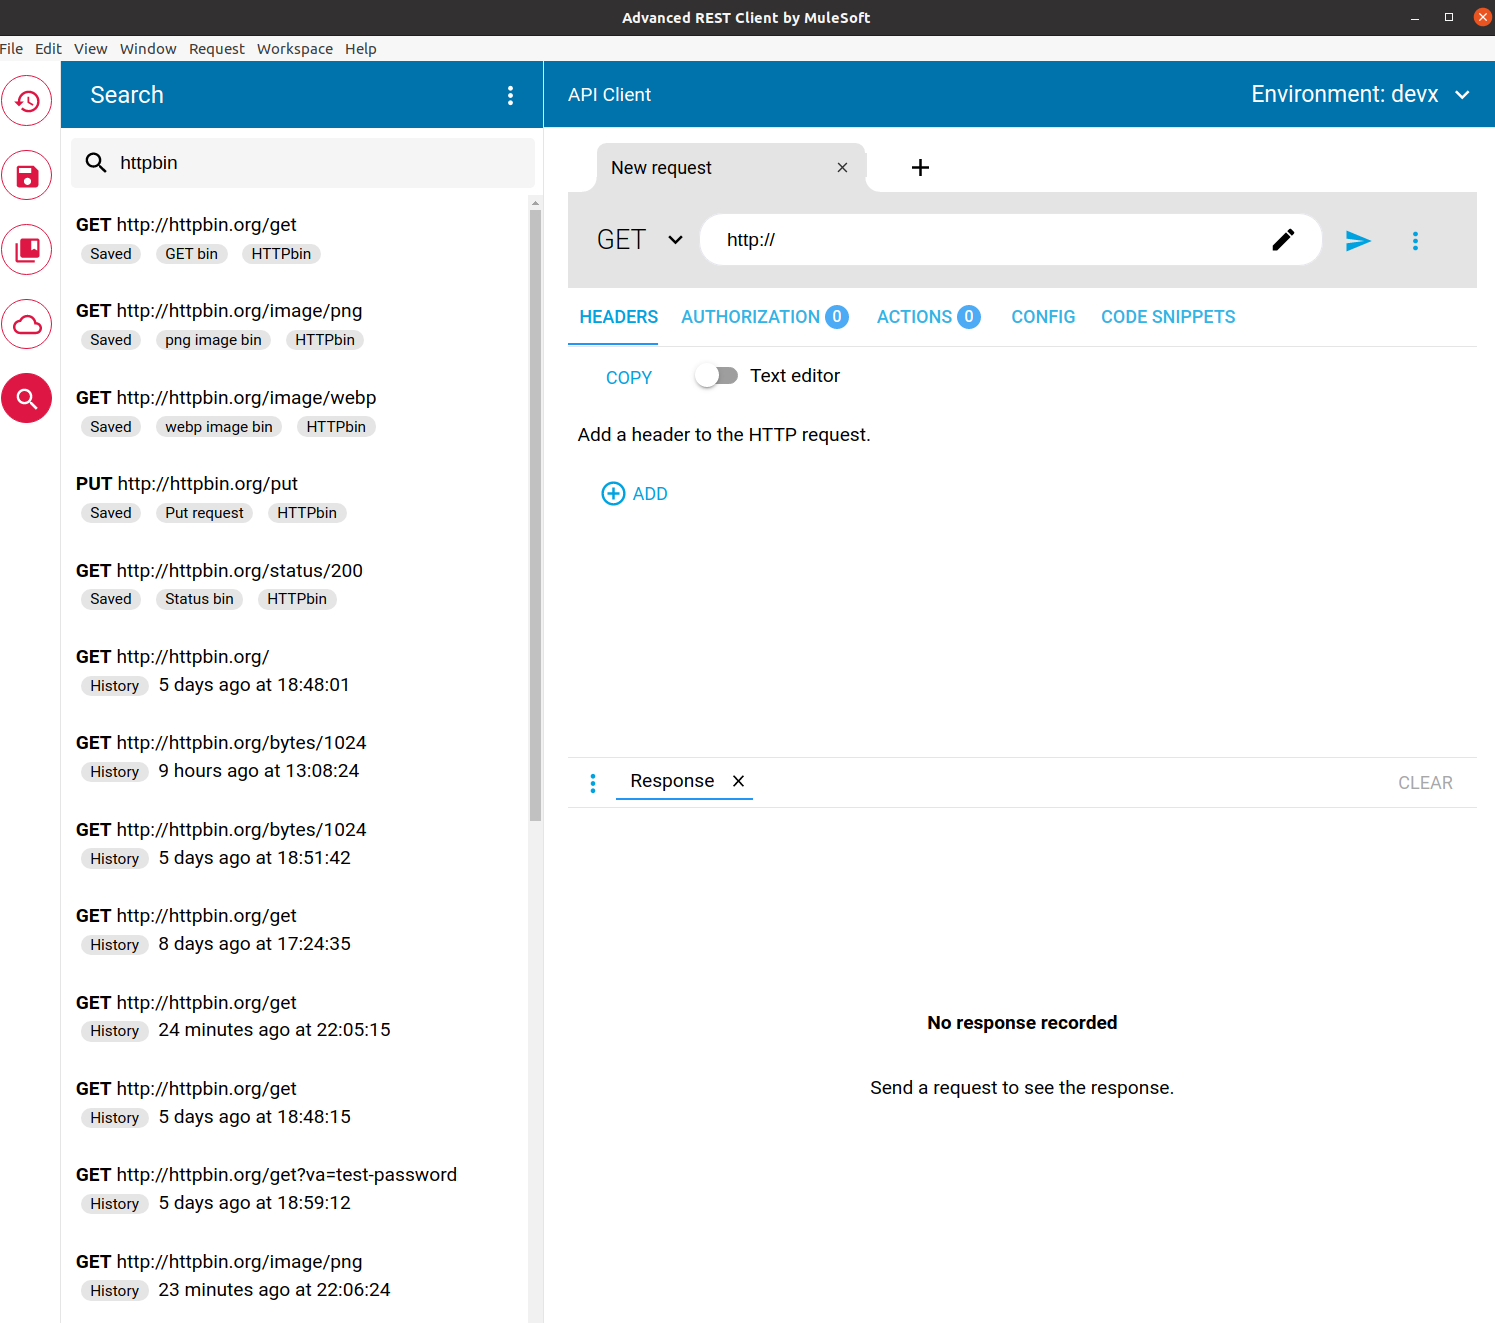Switch to the HEADERS tab

tap(619, 317)
